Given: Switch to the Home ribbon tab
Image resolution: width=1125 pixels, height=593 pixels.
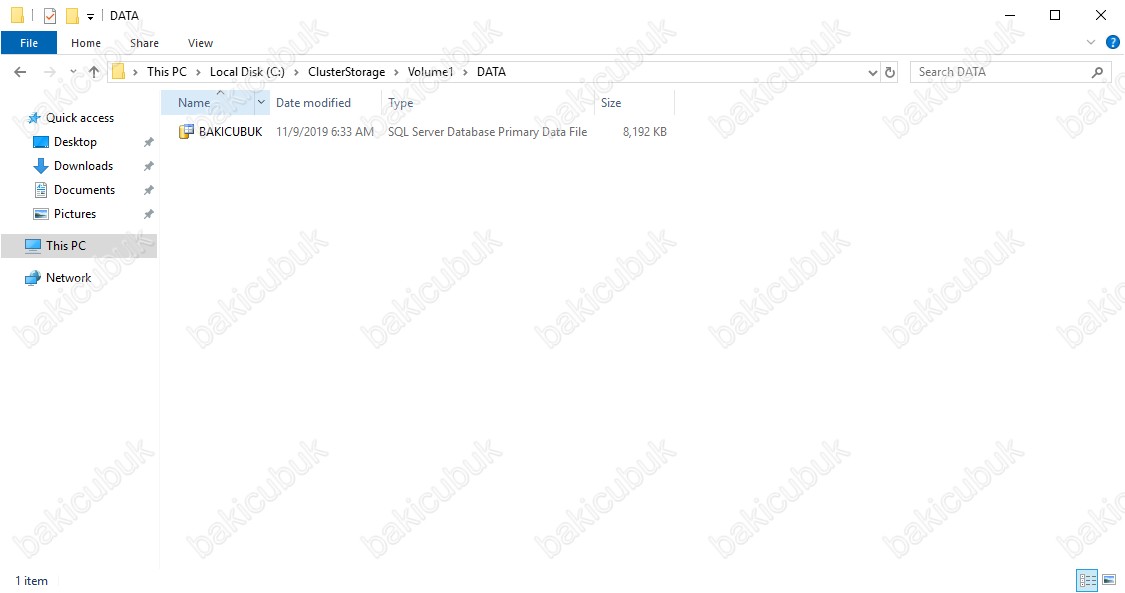Looking at the screenshot, I should tap(86, 43).
